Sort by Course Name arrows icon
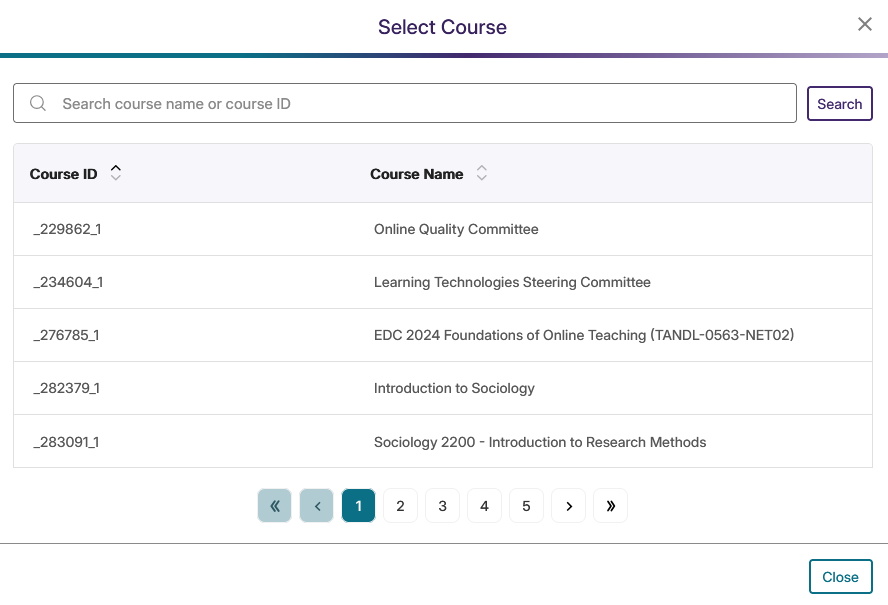The image size is (888, 605). click(481, 173)
